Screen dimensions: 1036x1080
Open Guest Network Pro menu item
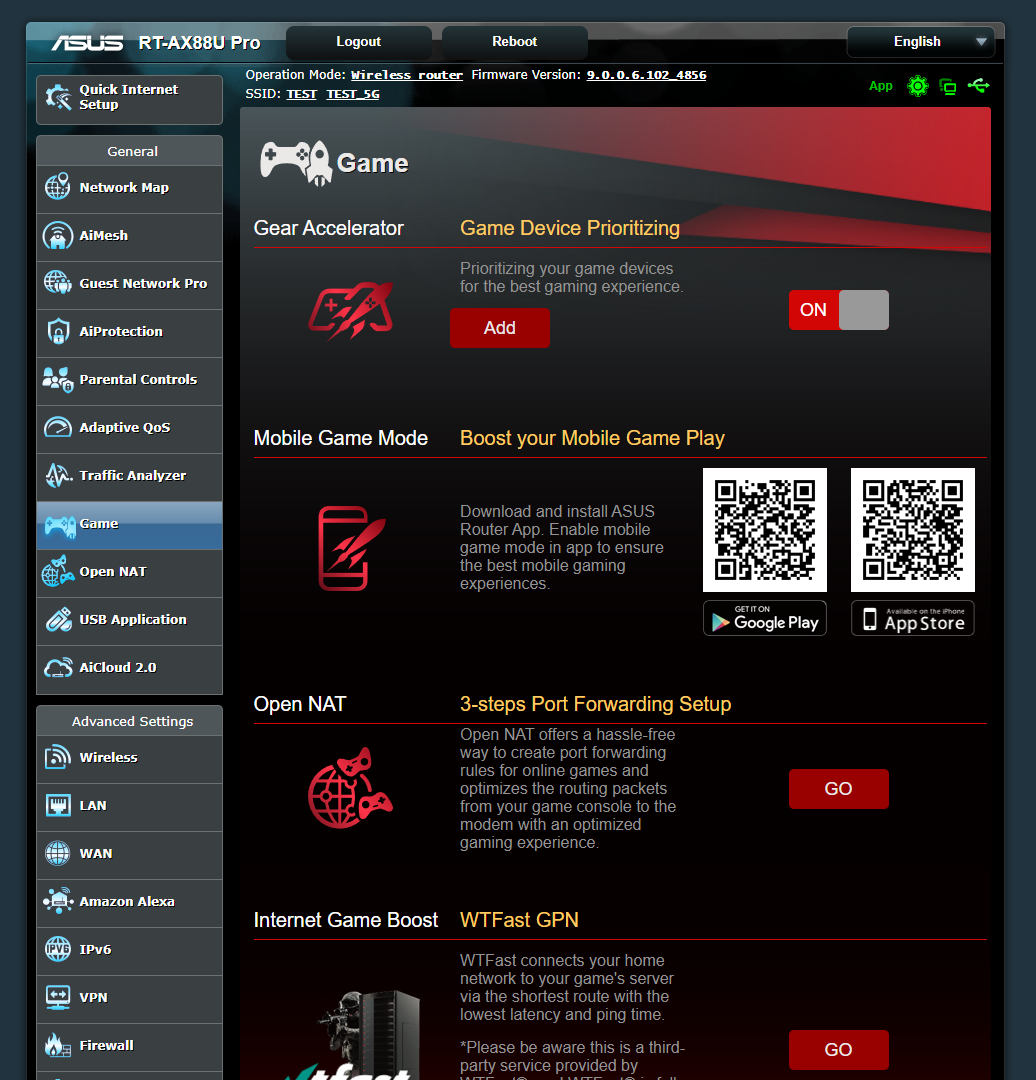click(x=130, y=284)
